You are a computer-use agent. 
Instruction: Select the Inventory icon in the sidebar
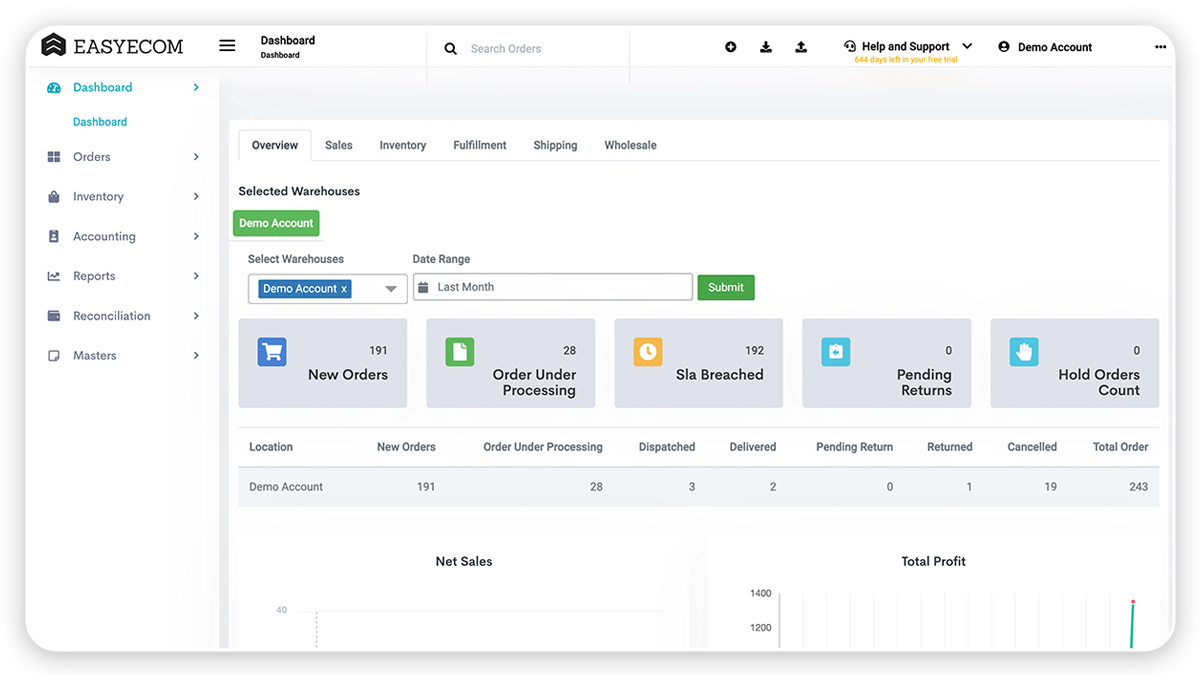[x=53, y=196]
